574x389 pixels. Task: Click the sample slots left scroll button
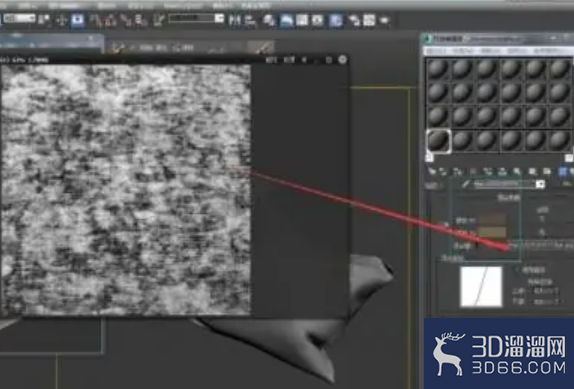click(x=429, y=158)
